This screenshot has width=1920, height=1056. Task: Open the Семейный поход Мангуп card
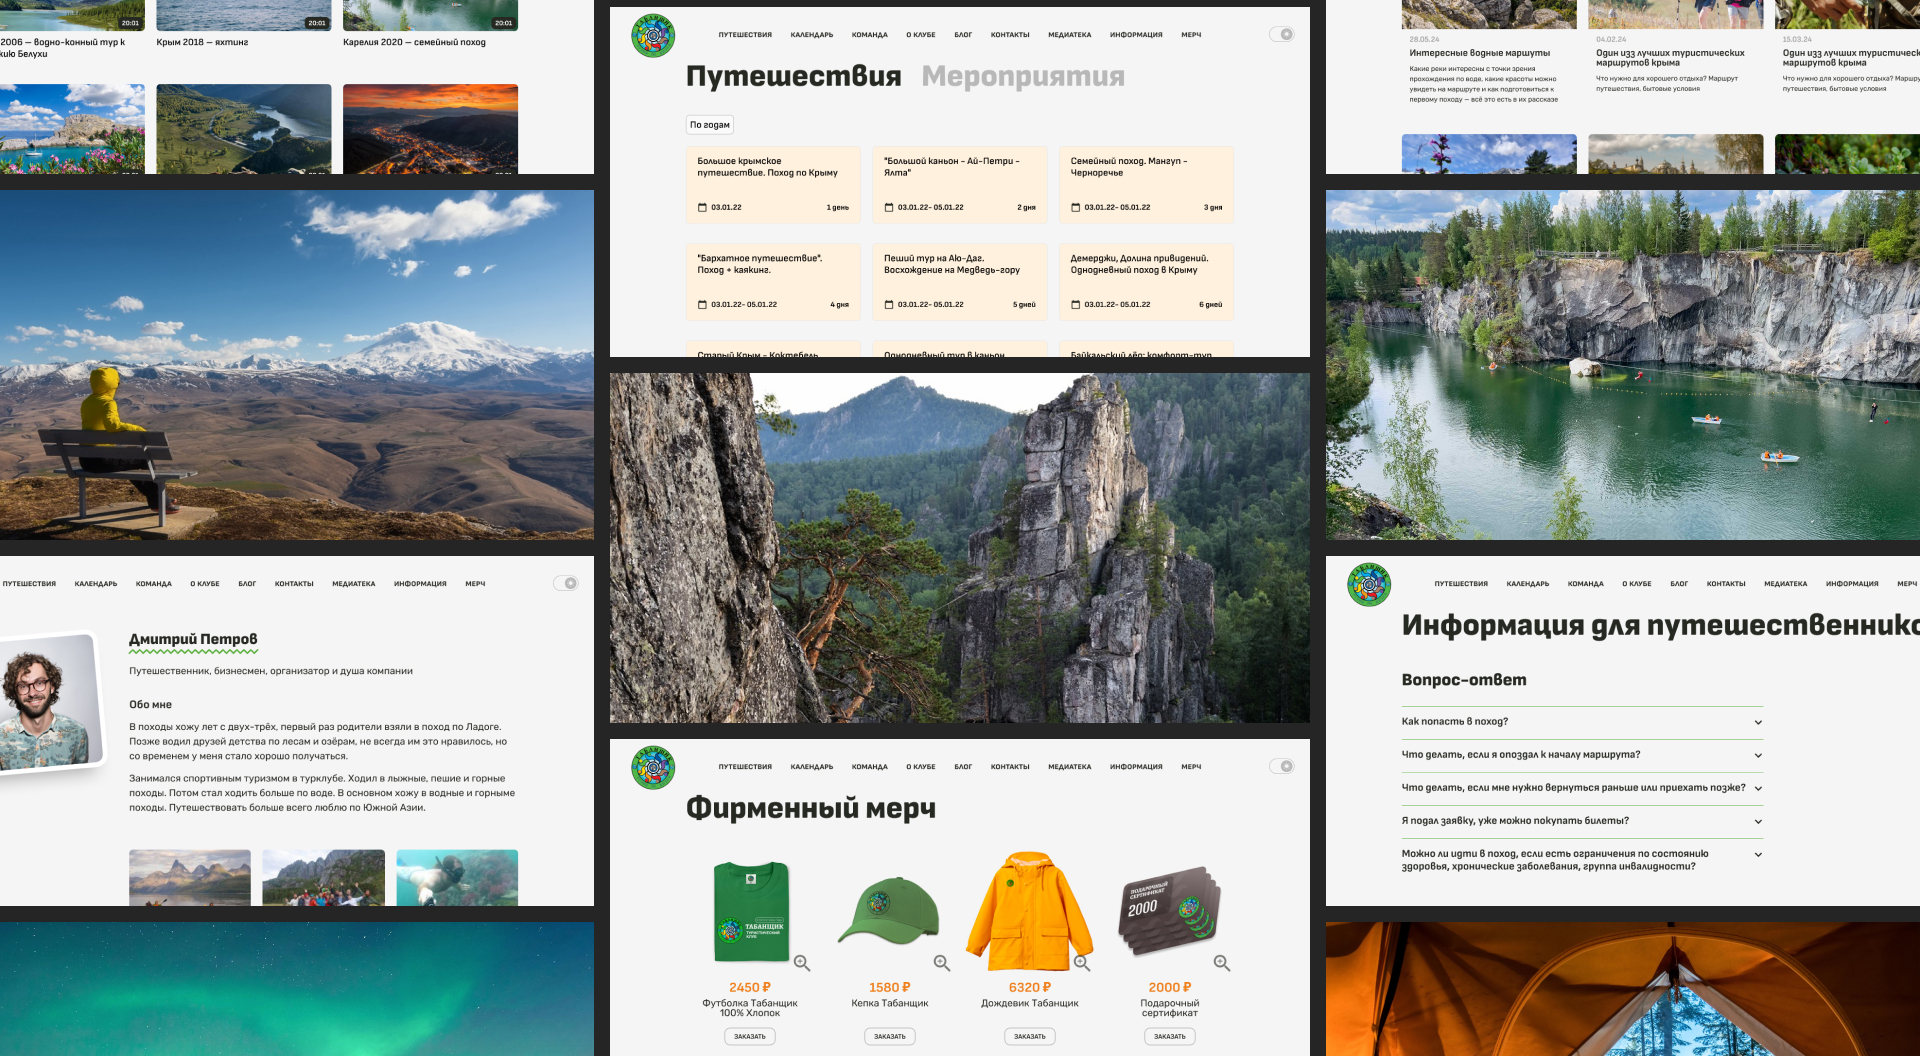[x=1146, y=184]
